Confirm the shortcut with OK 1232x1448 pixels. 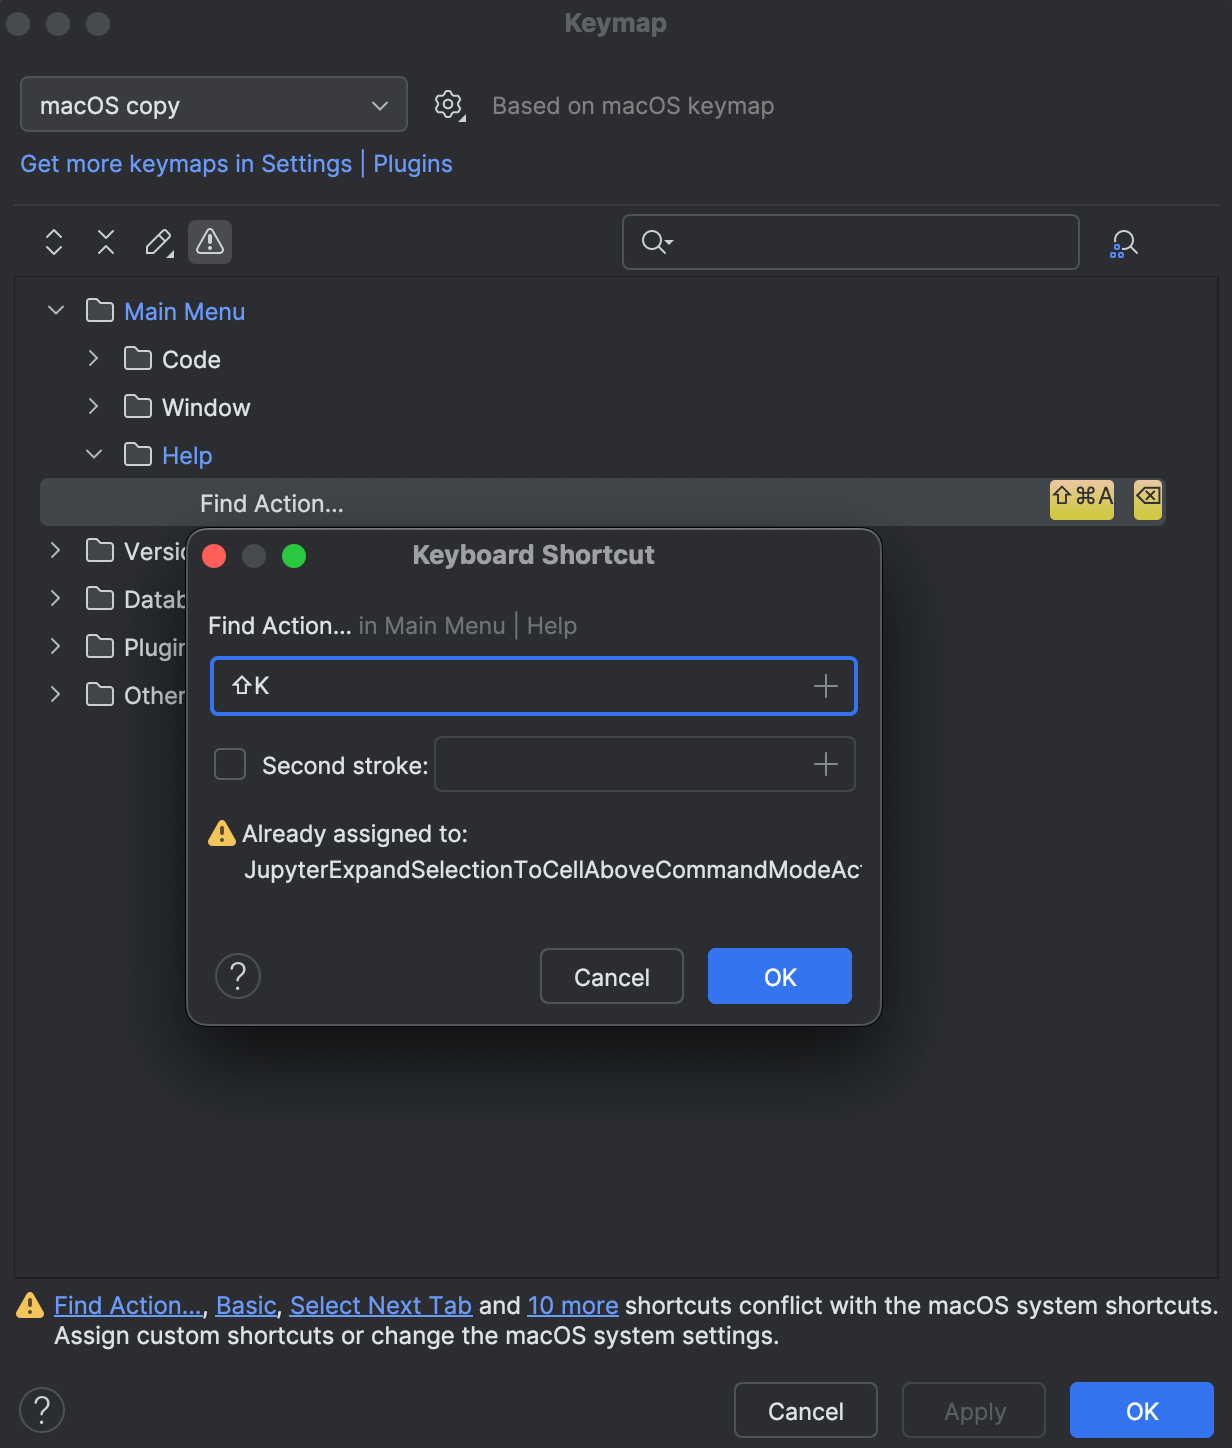coord(779,976)
